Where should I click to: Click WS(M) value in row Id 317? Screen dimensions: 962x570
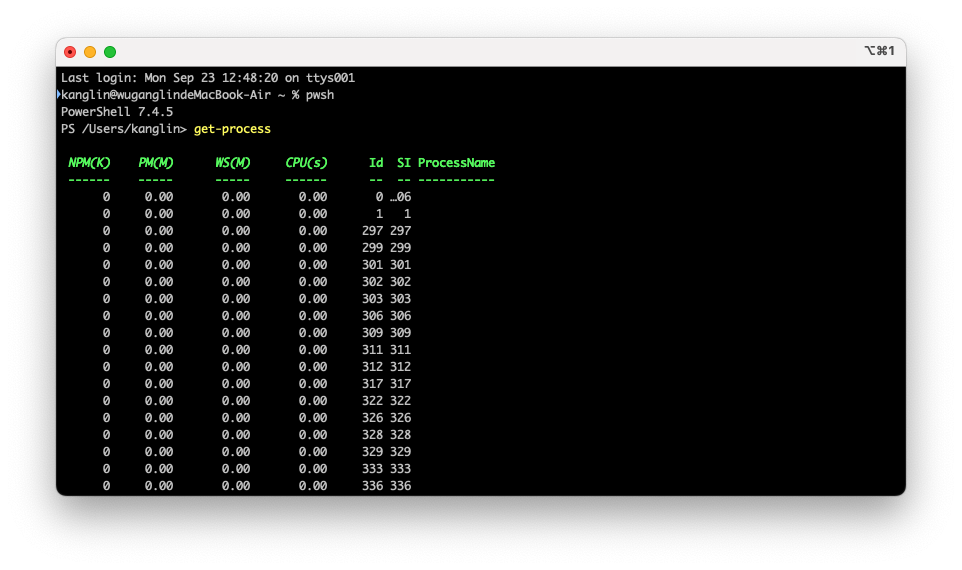[236, 383]
